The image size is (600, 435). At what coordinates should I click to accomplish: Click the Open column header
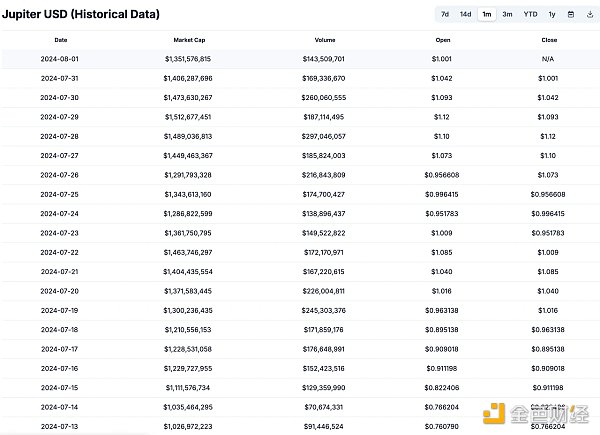pyautogui.click(x=443, y=40)
